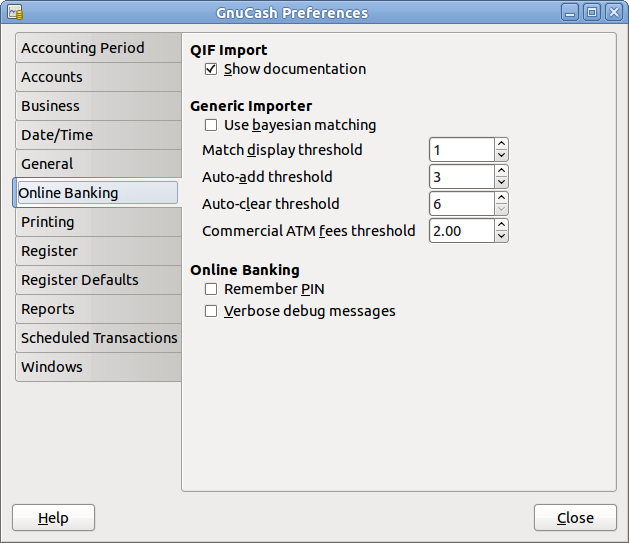
Task: Select the Business tab
Action: click(x=98, y=106)
